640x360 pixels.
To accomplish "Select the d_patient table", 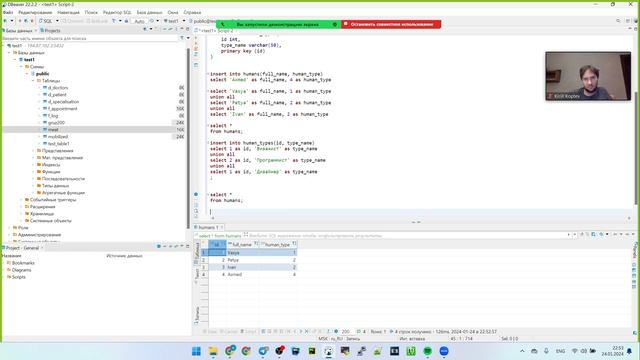I will tap(57, 95).
